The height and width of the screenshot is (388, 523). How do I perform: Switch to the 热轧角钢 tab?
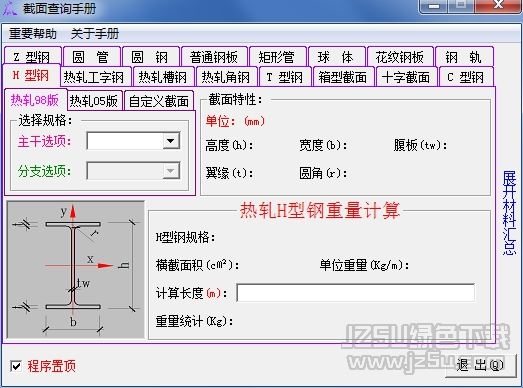226,77
